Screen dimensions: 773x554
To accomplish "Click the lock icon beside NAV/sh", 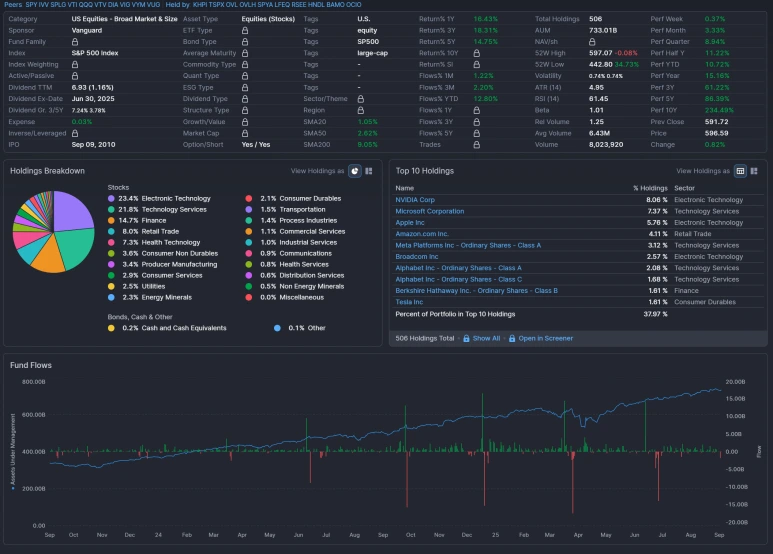I will [592, 42].
